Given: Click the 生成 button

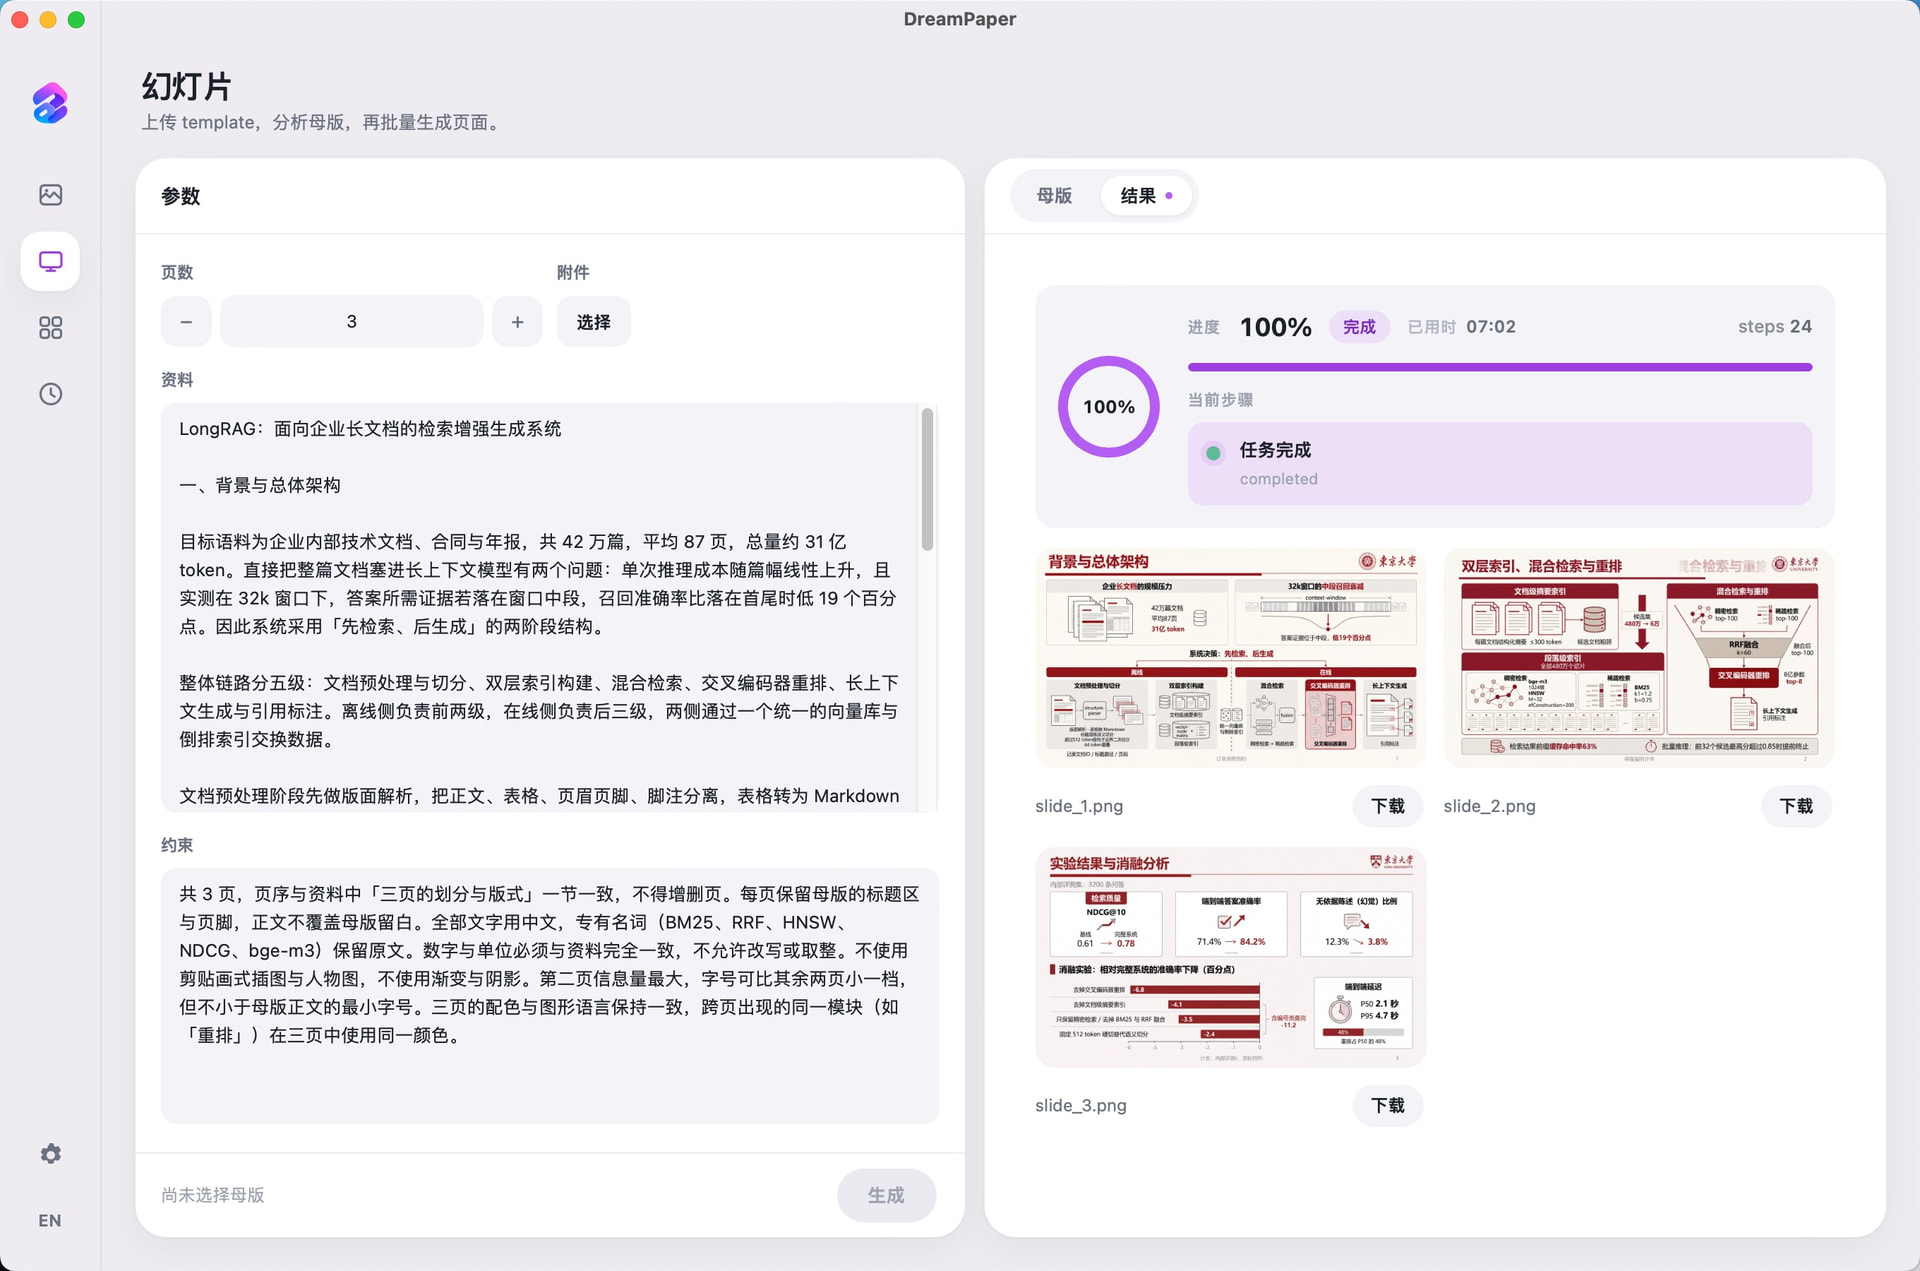Looking at the screenshot, I should coord(886,1195).
